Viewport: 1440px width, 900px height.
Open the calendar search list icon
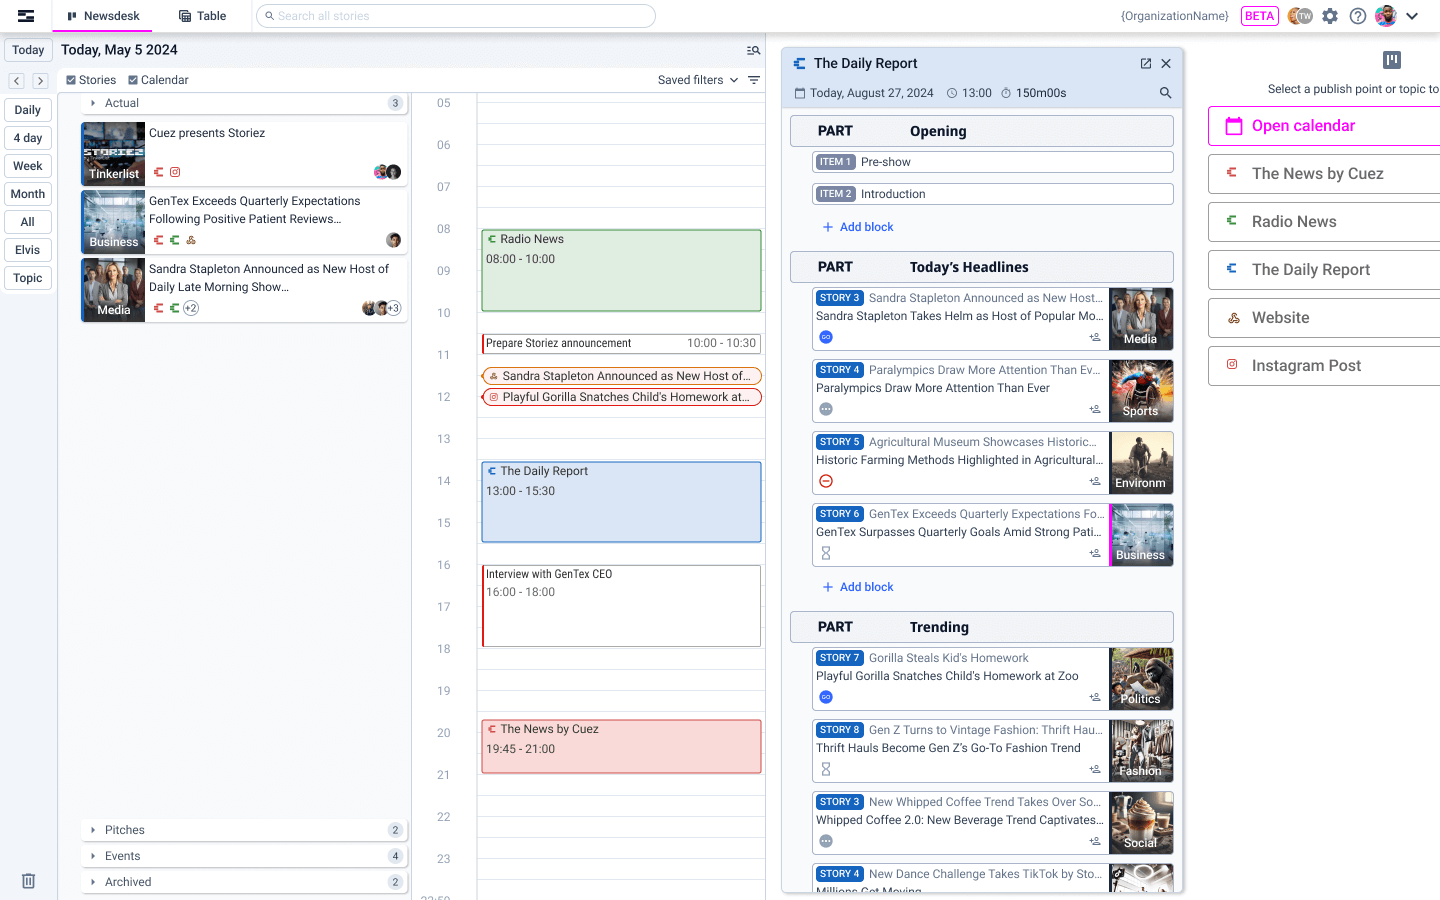[x=754, y=50]
